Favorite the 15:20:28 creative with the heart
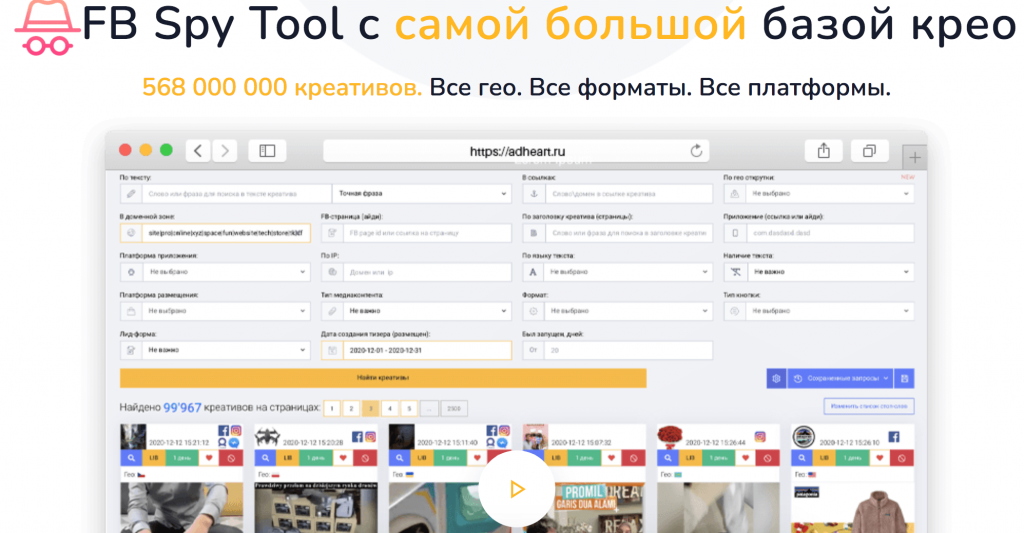Image resolution: width=1024 pixels, height=533 pixels. click(x=344, y=458)
